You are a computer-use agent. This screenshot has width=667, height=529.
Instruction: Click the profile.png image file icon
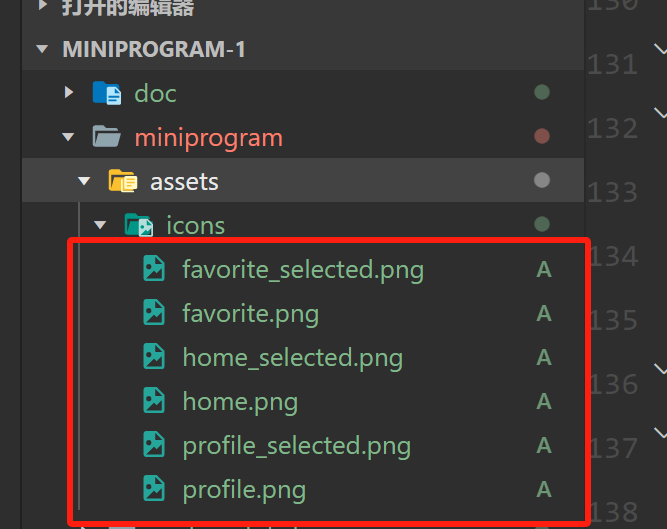click(153, 489)
